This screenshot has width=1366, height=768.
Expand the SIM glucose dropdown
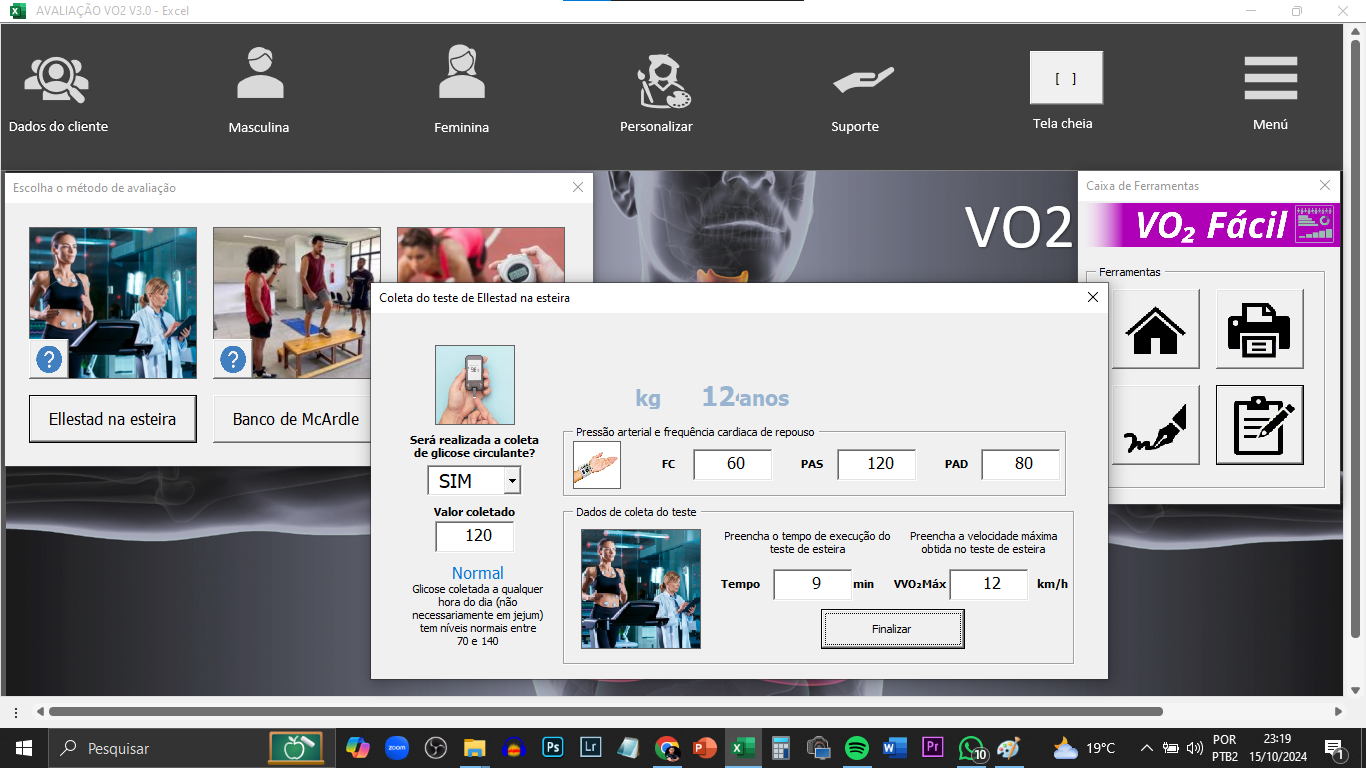coord(512,481)
